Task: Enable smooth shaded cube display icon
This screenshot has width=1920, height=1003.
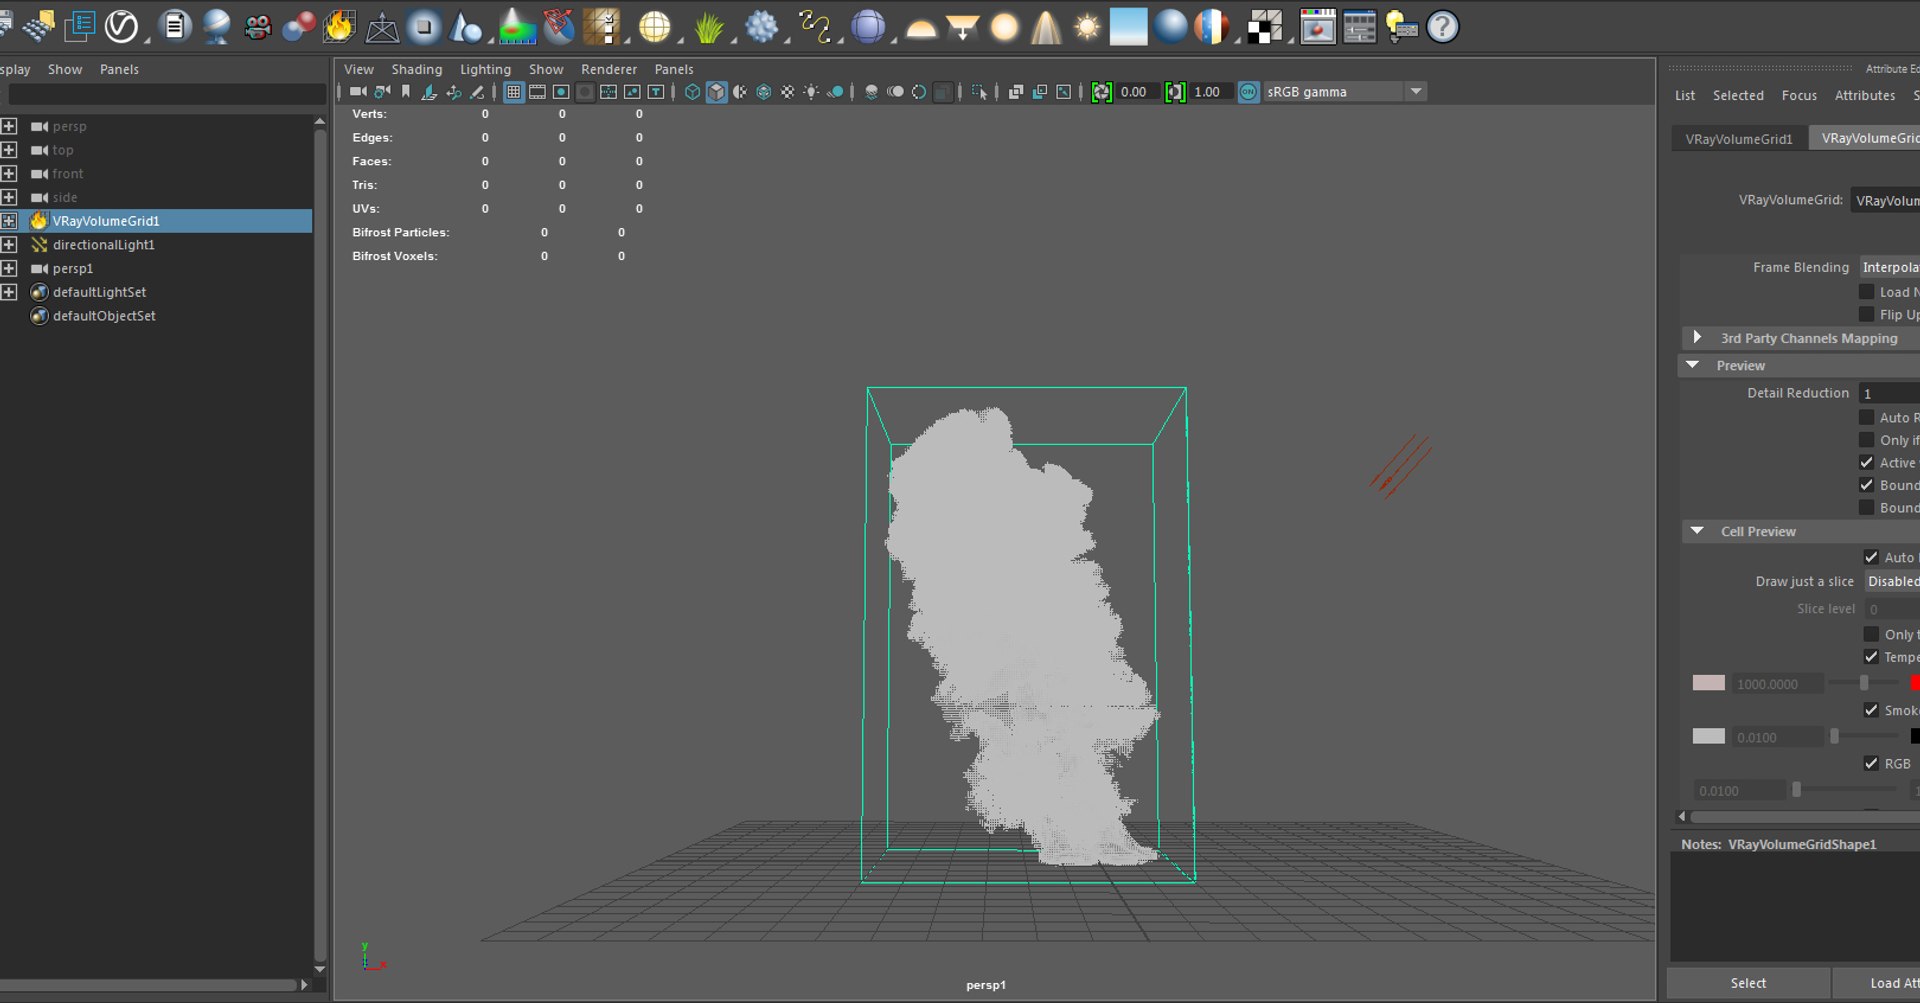Action: pos(717,92)
